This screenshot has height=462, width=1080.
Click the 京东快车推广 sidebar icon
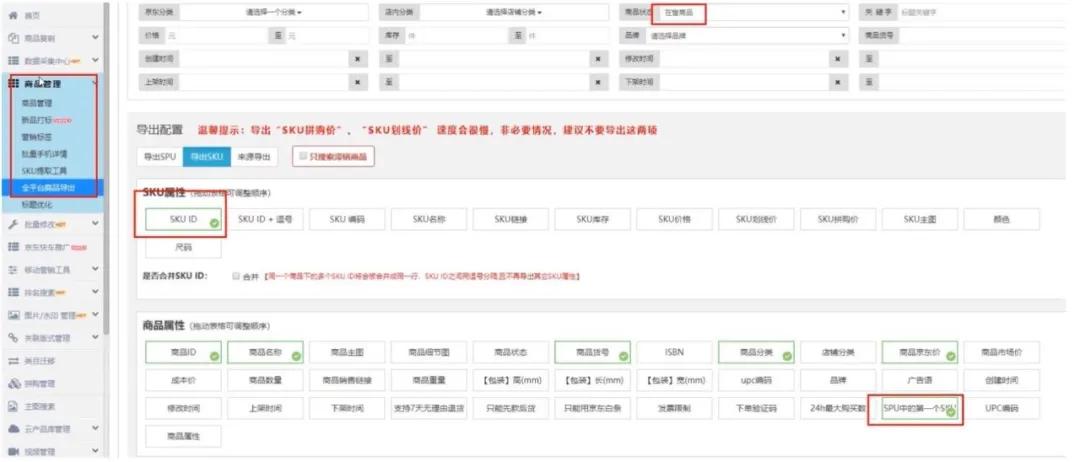click(12, 246)
